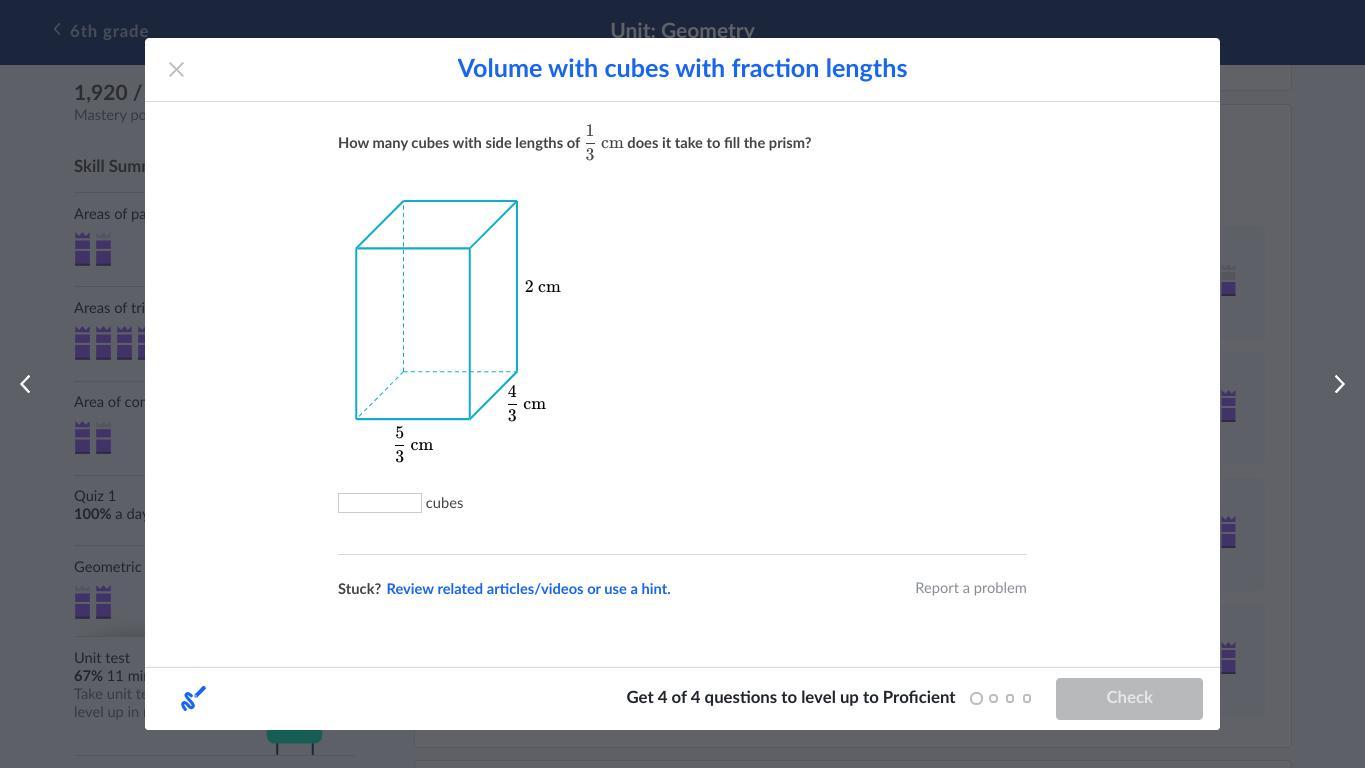Click the dialog title Volume with cubes with fraction lengths

(682, 69)
